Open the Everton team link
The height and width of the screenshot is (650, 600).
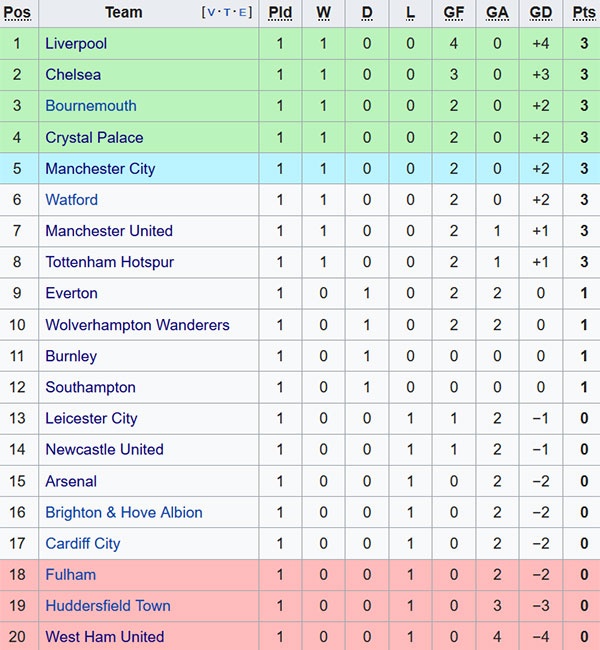coord(71,293)
